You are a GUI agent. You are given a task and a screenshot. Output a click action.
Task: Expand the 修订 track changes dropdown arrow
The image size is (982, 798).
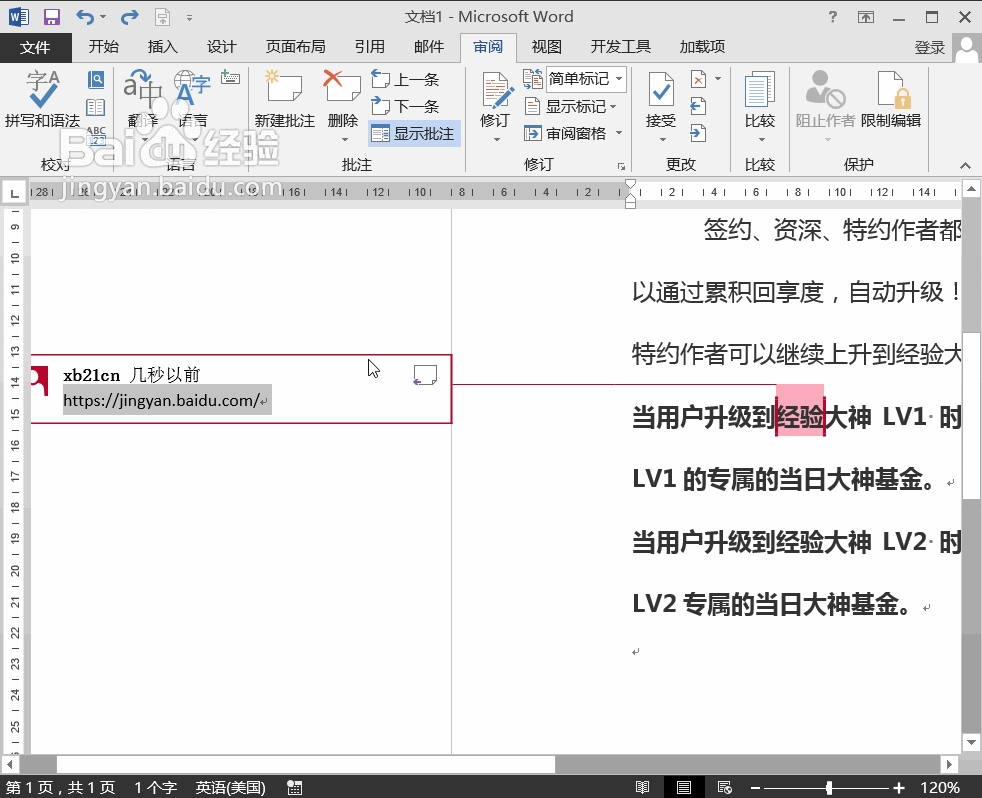pyautogui.click(x=497, y=139)
